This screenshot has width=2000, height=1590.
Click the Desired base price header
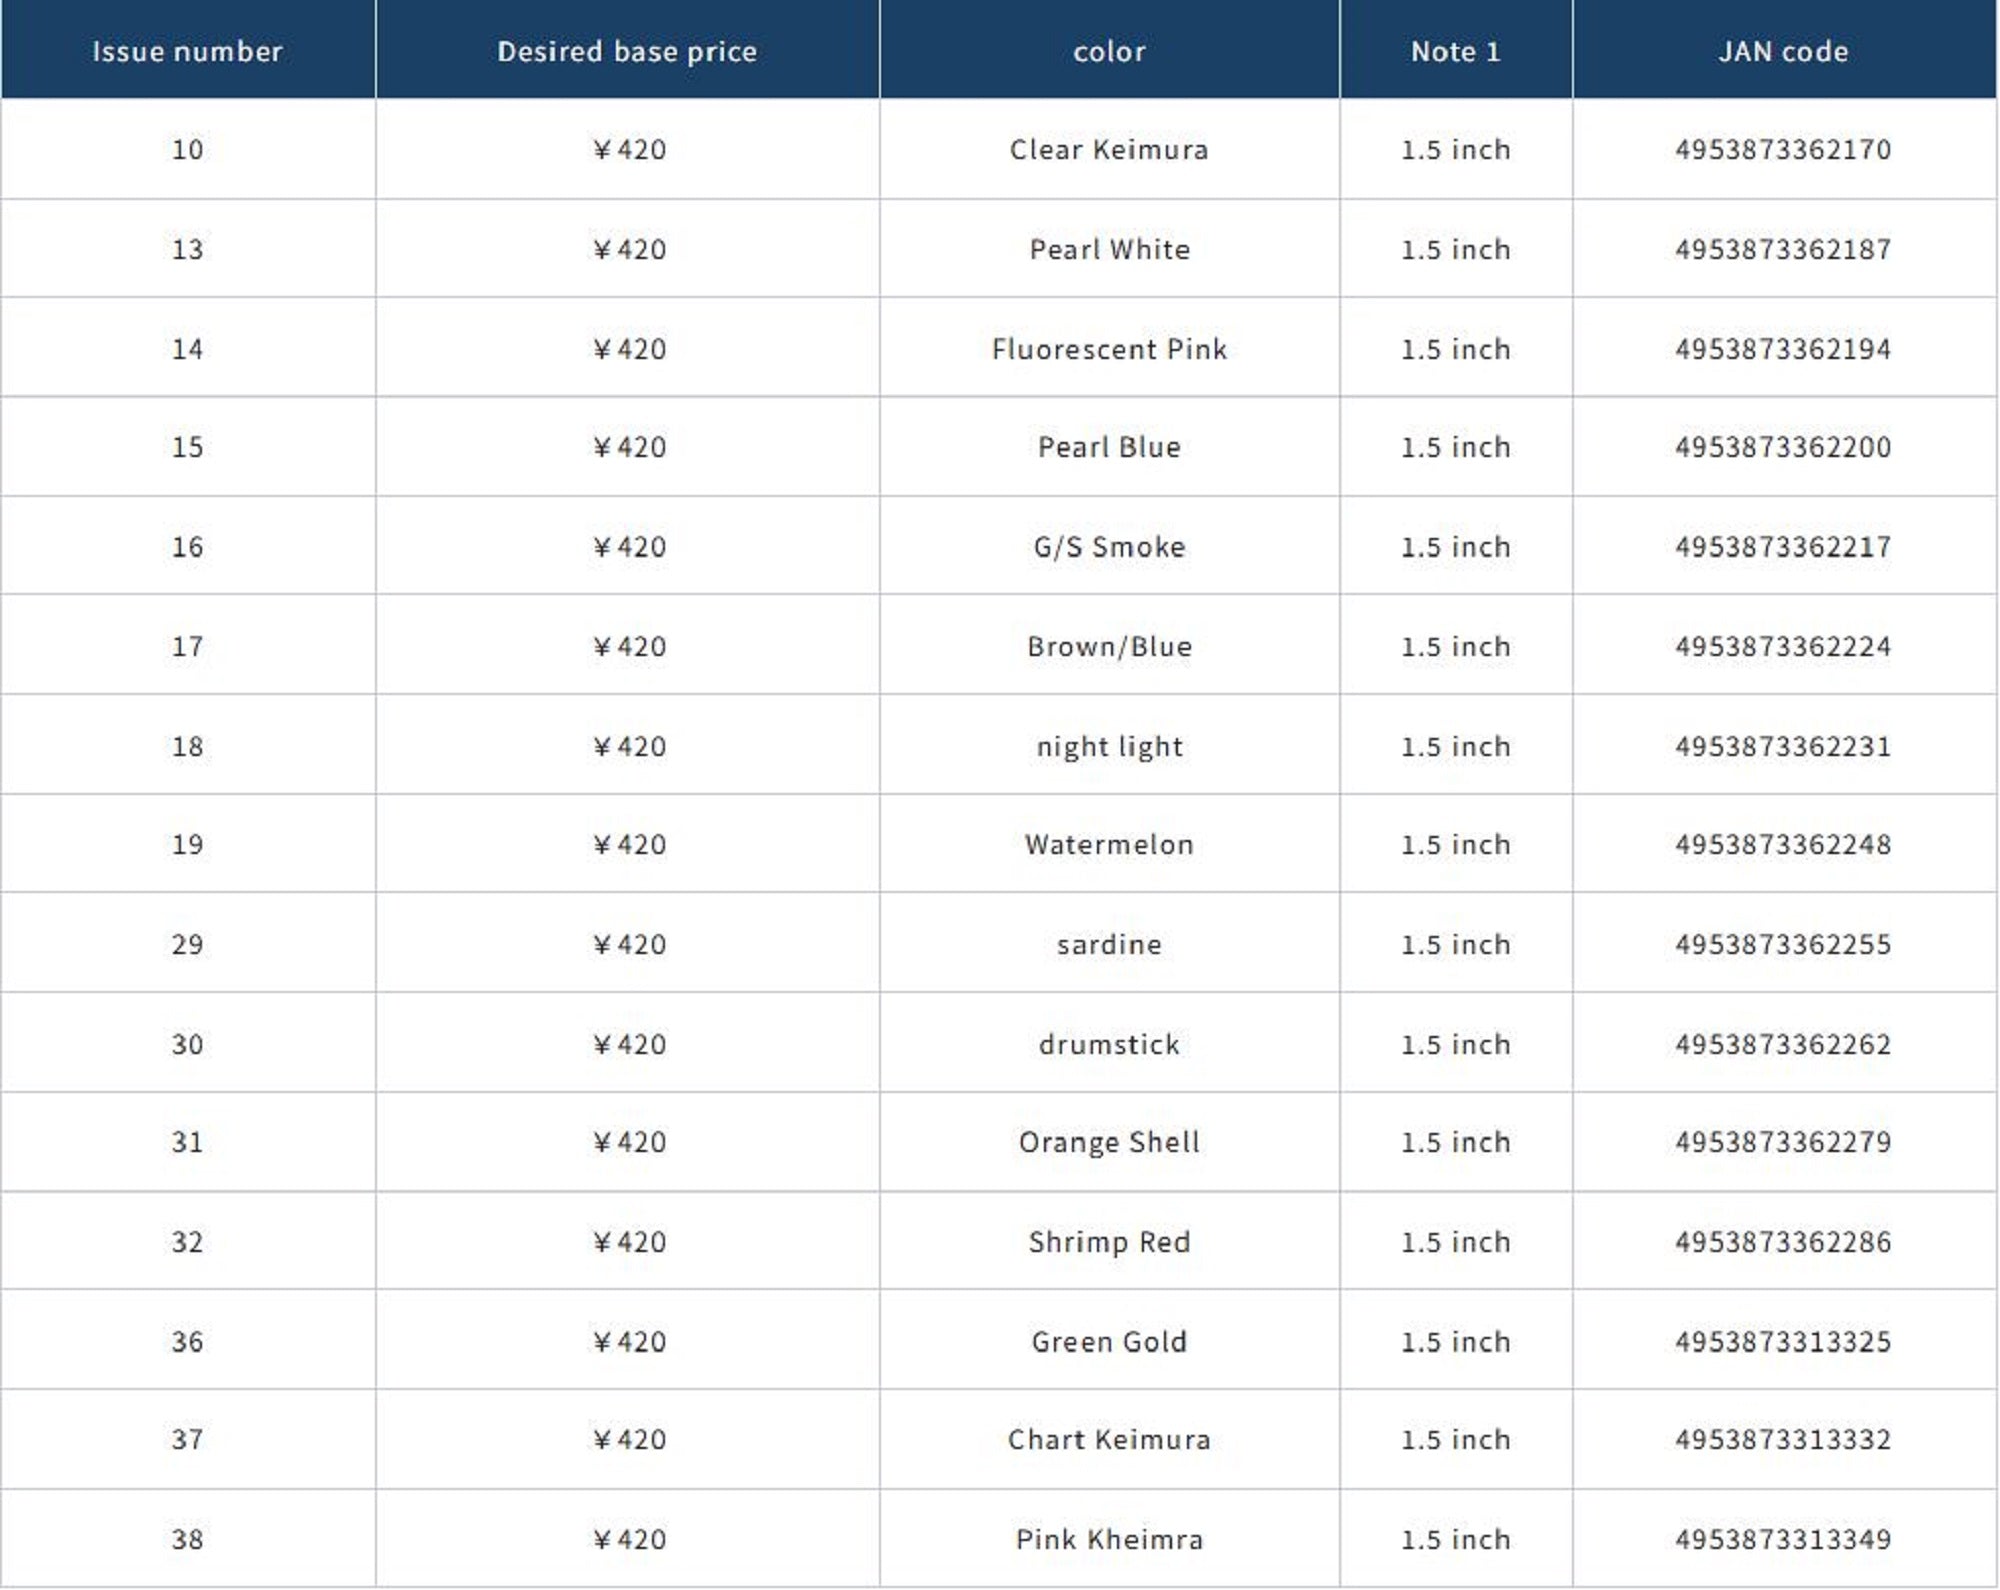click(x=627, y=51)
